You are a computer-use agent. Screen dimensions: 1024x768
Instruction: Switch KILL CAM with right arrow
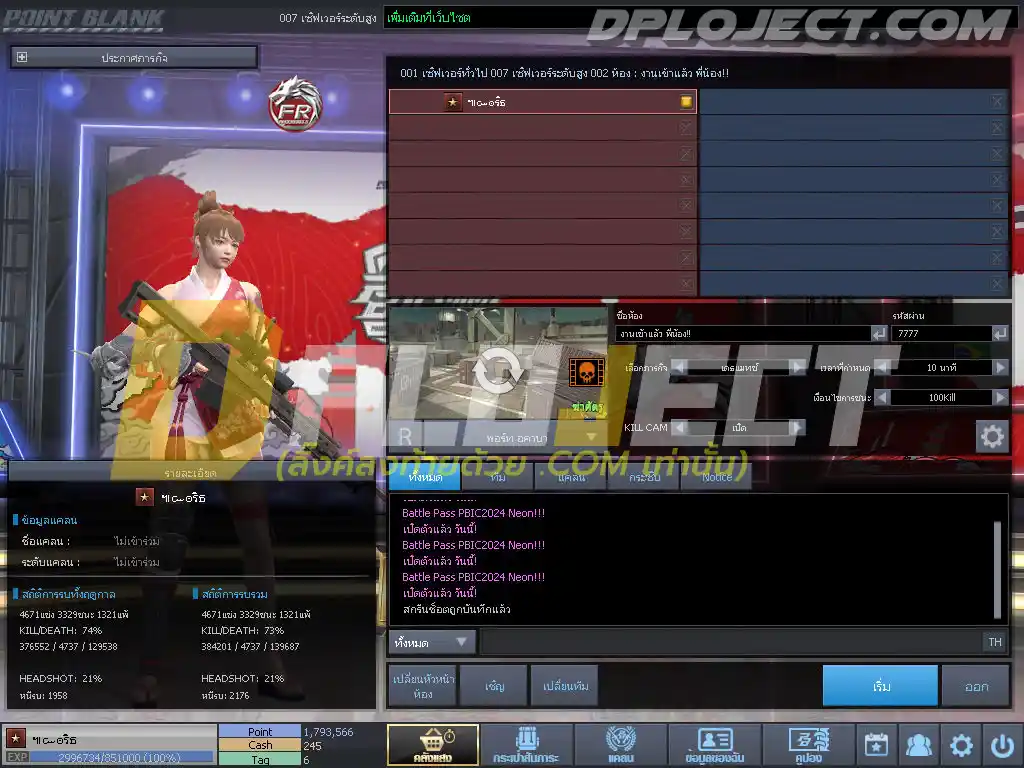(x=797, y=427)
